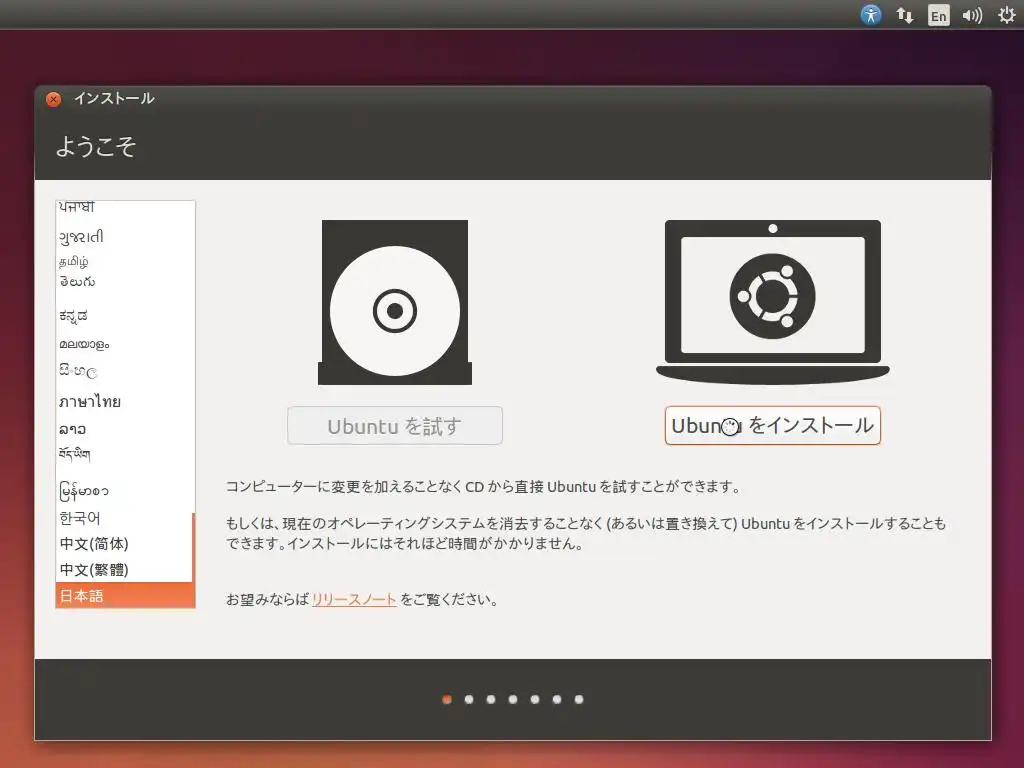Screen dimensions: 1024x768
Task: Click the Ubuntu を試す button
Action: point(394,426)
